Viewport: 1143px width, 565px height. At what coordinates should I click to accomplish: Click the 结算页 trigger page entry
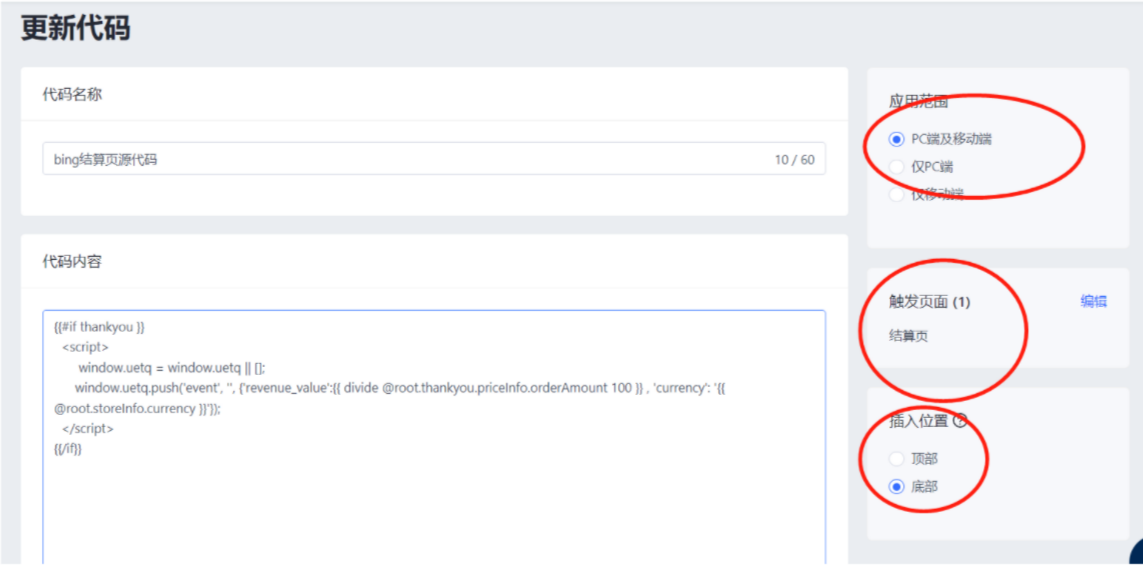point(909,335)
